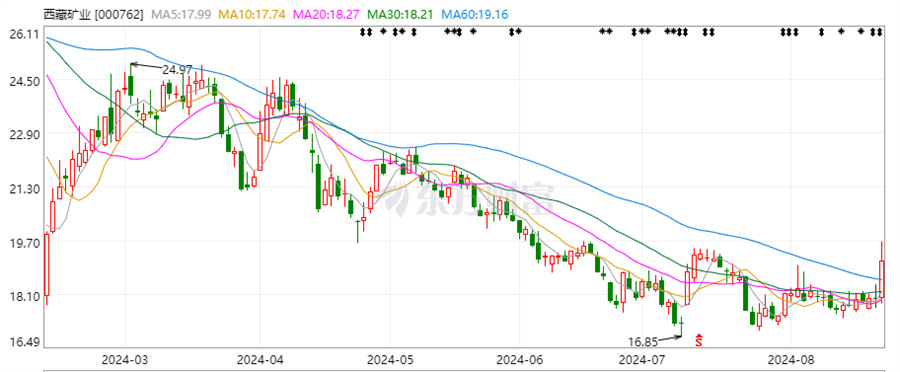Select the MA30:18.21 indicator label
Screen dimensions: 900x372
(401, 14)
